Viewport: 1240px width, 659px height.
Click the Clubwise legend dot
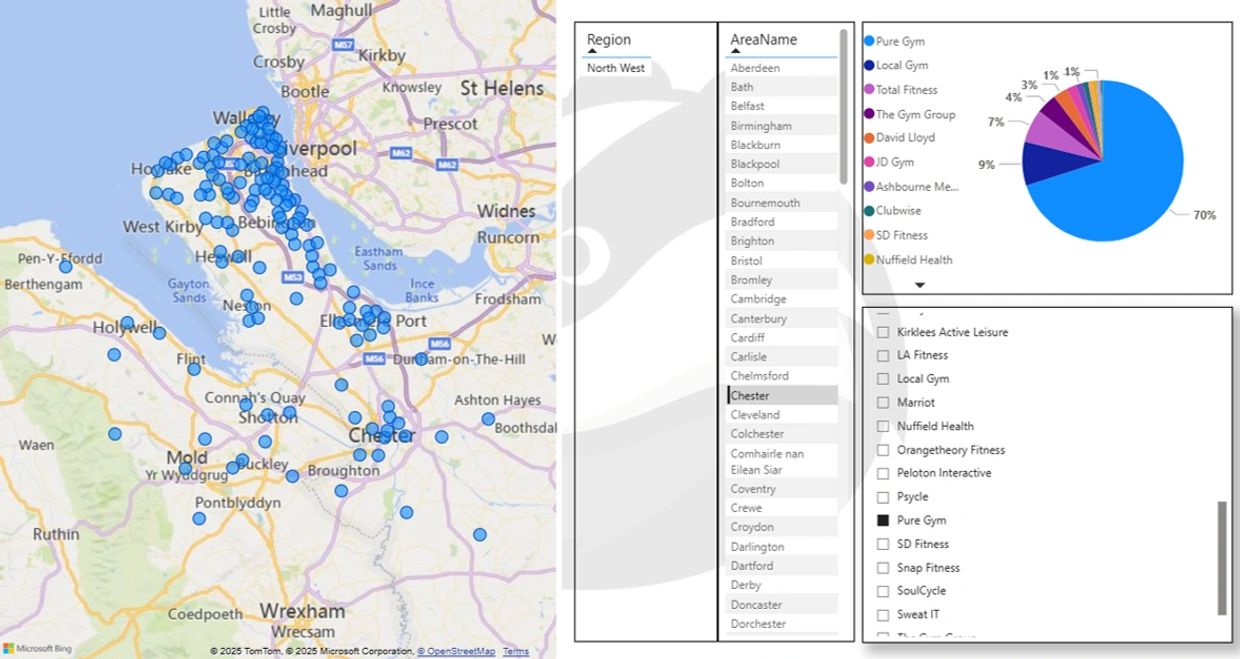[869, 211]
